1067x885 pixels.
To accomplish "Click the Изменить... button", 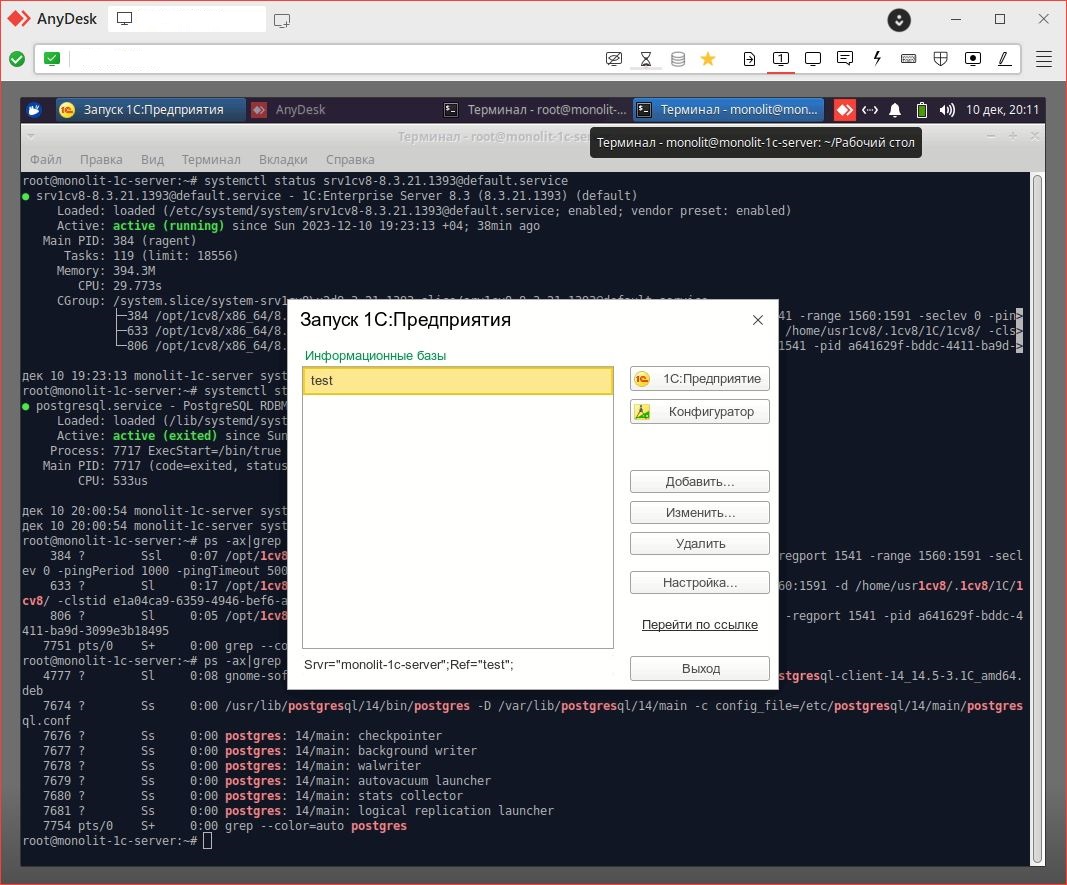I will coord(700,513).
